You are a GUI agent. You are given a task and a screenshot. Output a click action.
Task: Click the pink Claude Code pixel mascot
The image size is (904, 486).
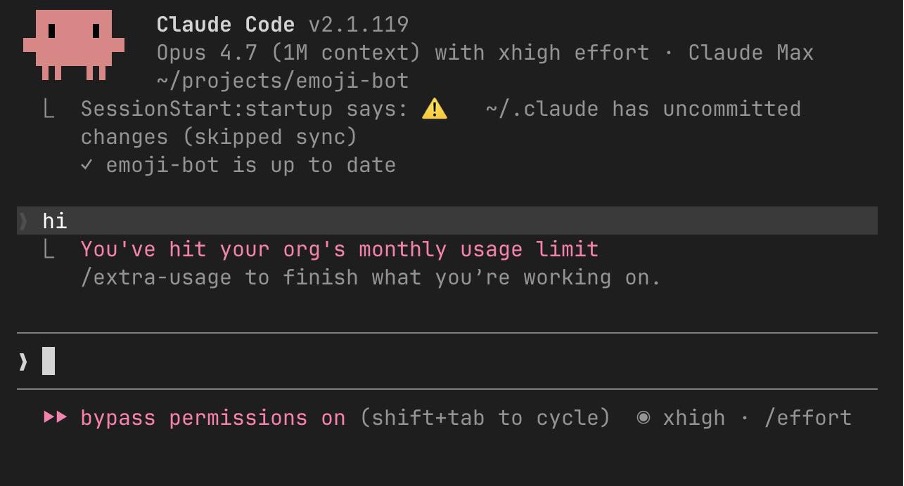pyautogui.click(x=73, y=45)
